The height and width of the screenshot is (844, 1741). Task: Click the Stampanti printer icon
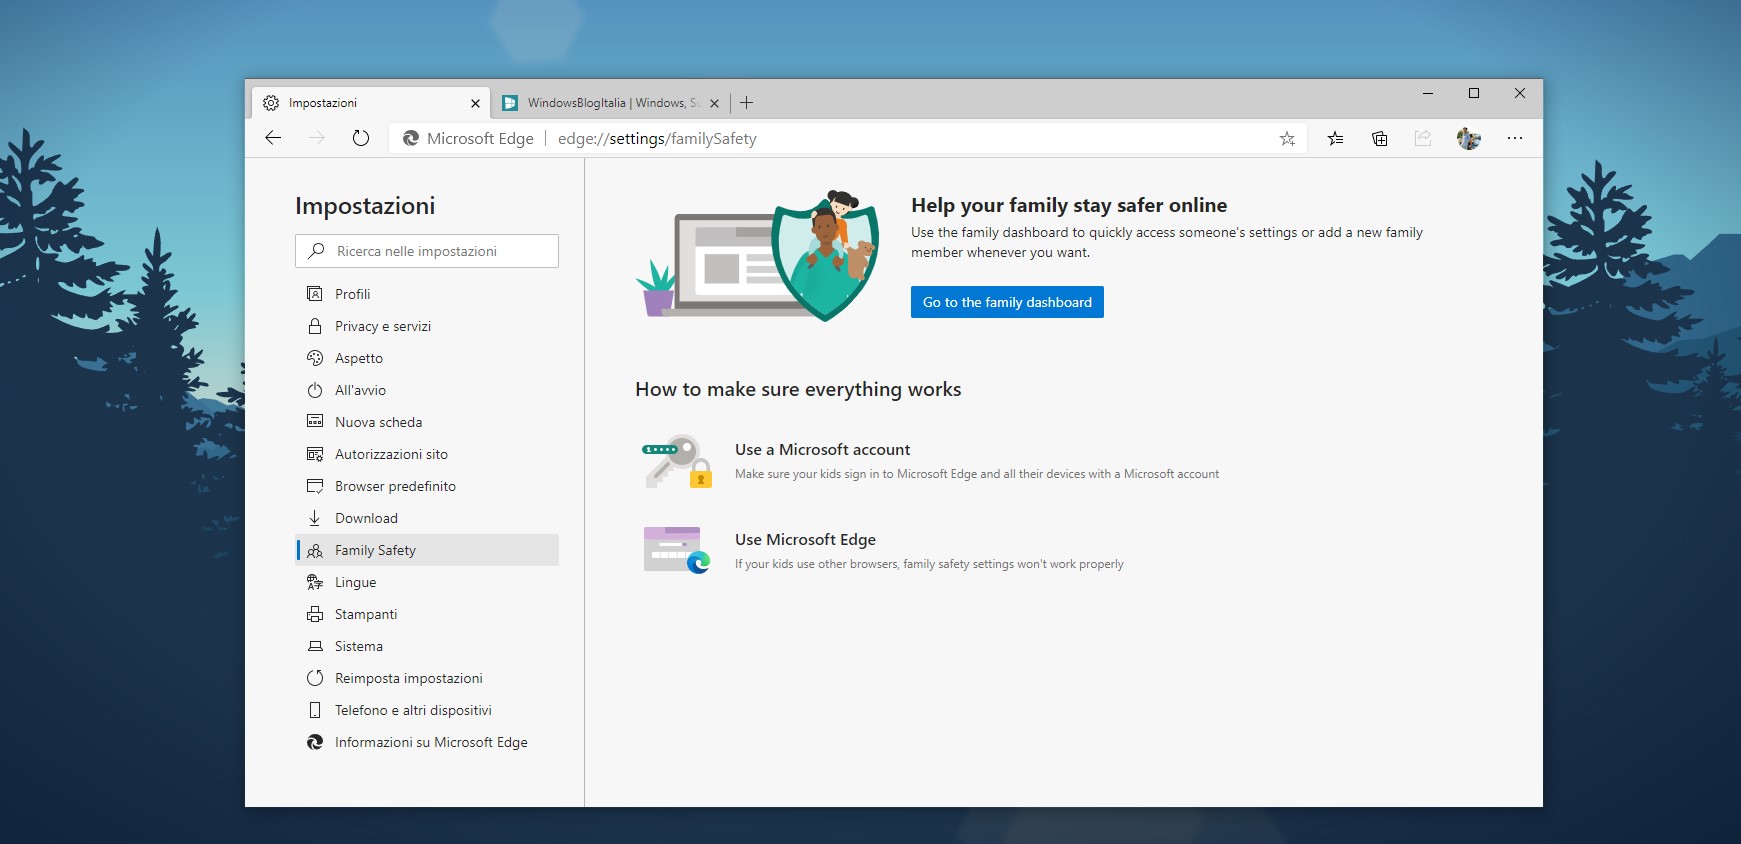[315, 614]
